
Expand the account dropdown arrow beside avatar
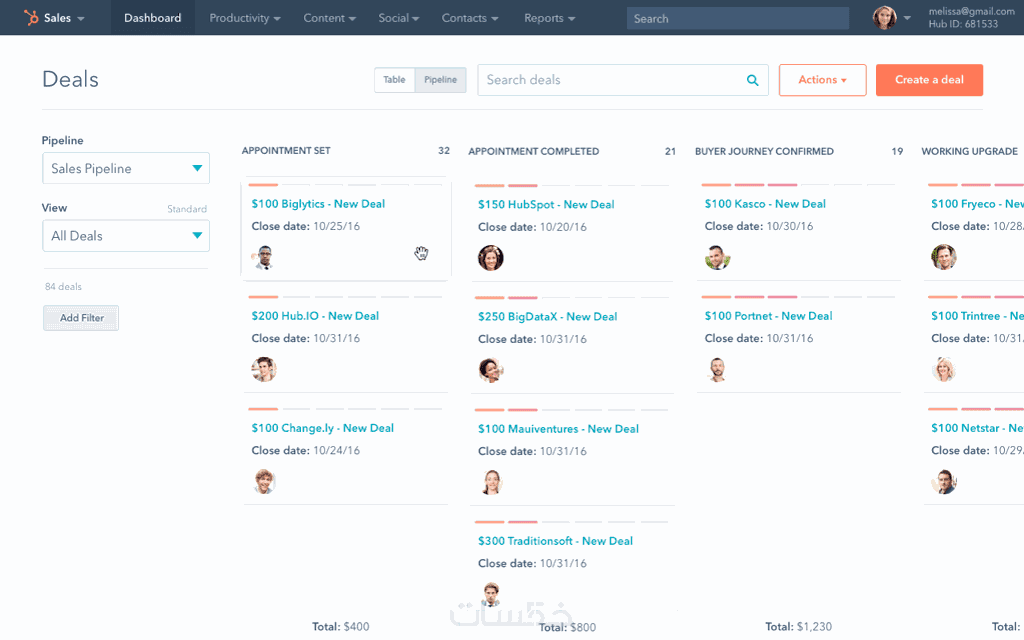tap(907, 18)
